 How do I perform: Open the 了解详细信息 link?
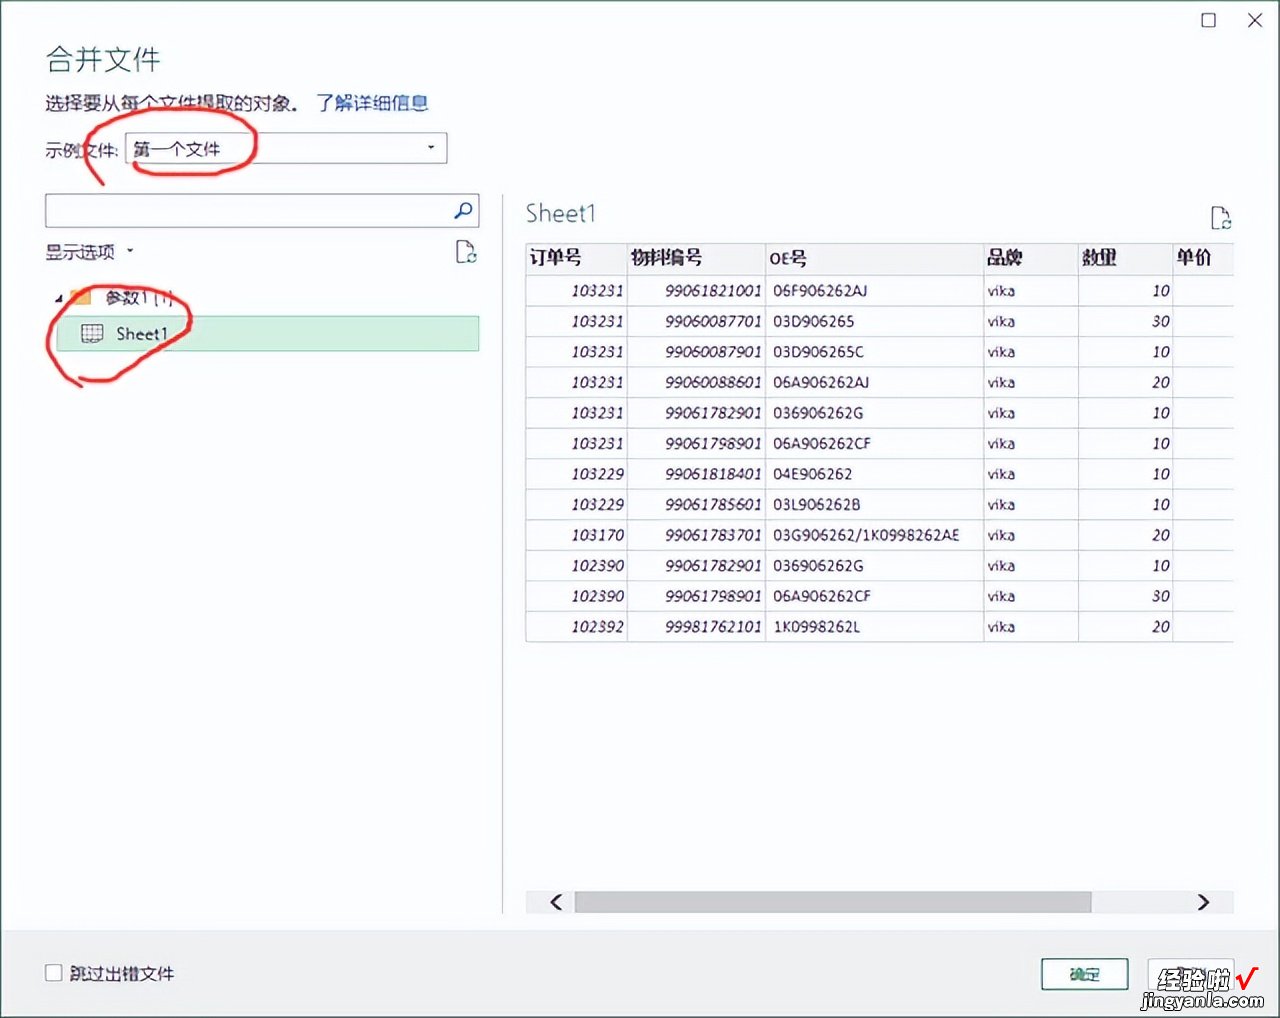372,103
